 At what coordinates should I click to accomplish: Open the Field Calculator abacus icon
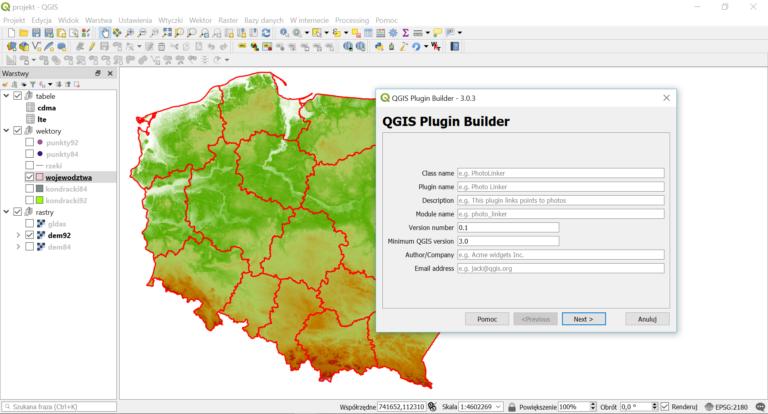(381, 33)
